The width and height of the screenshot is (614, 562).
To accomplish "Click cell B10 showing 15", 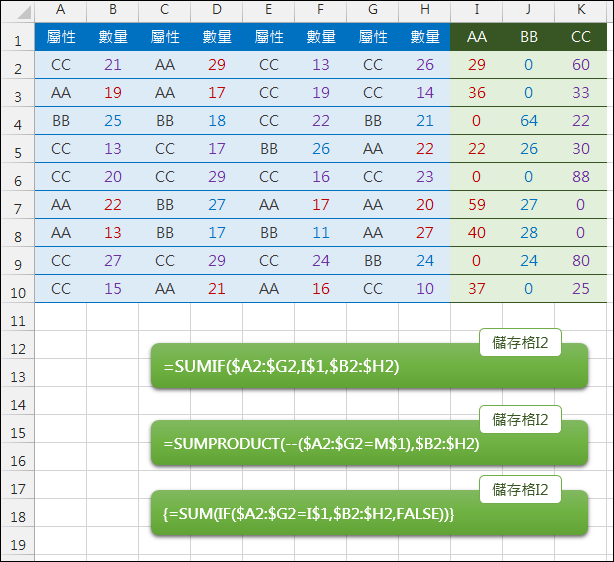I will point(112,289).
